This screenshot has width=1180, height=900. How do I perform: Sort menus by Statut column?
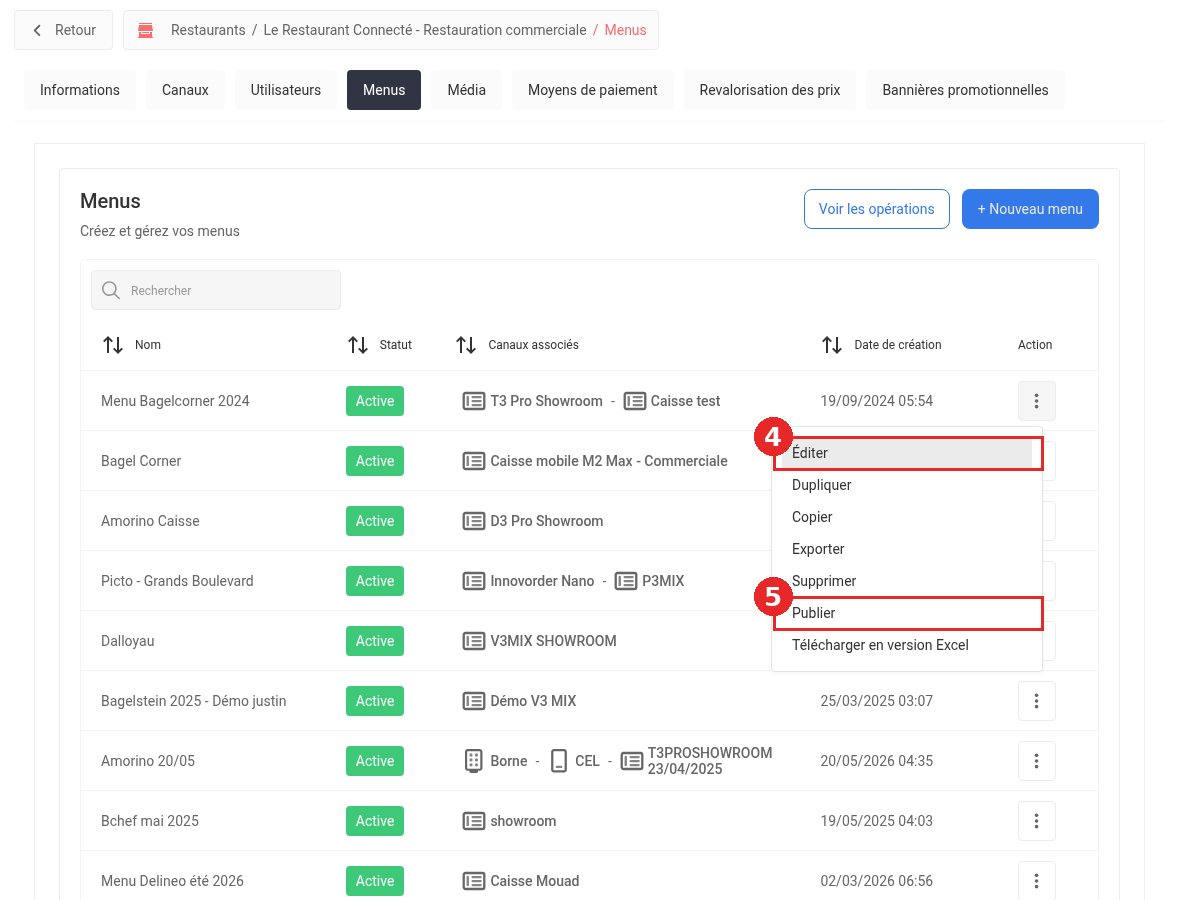pos(357,345)
